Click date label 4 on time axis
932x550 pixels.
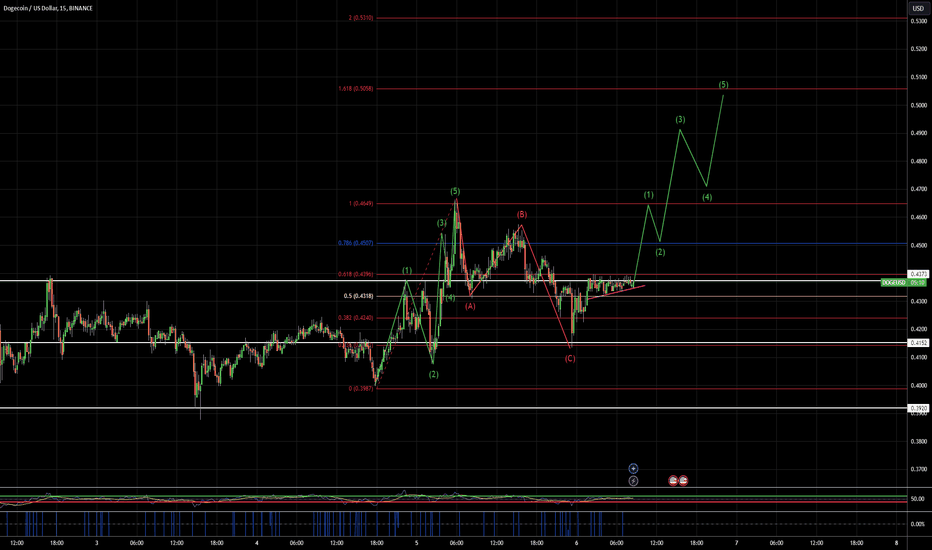257,543
